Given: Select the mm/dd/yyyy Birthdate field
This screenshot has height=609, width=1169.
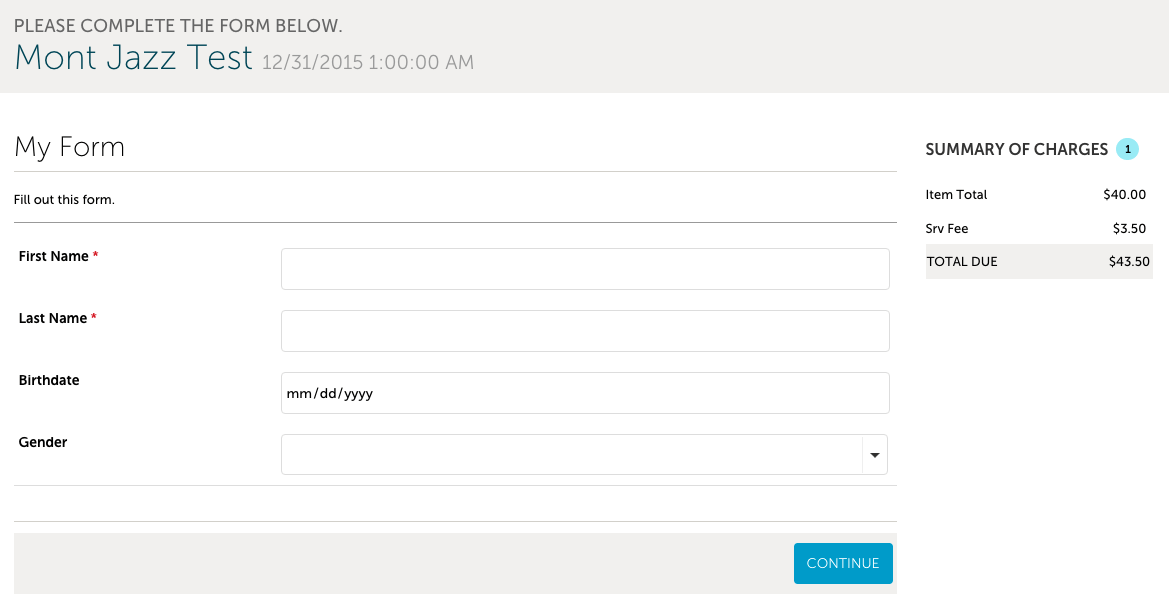Looking at the screenshot, I should pos(584,392).
